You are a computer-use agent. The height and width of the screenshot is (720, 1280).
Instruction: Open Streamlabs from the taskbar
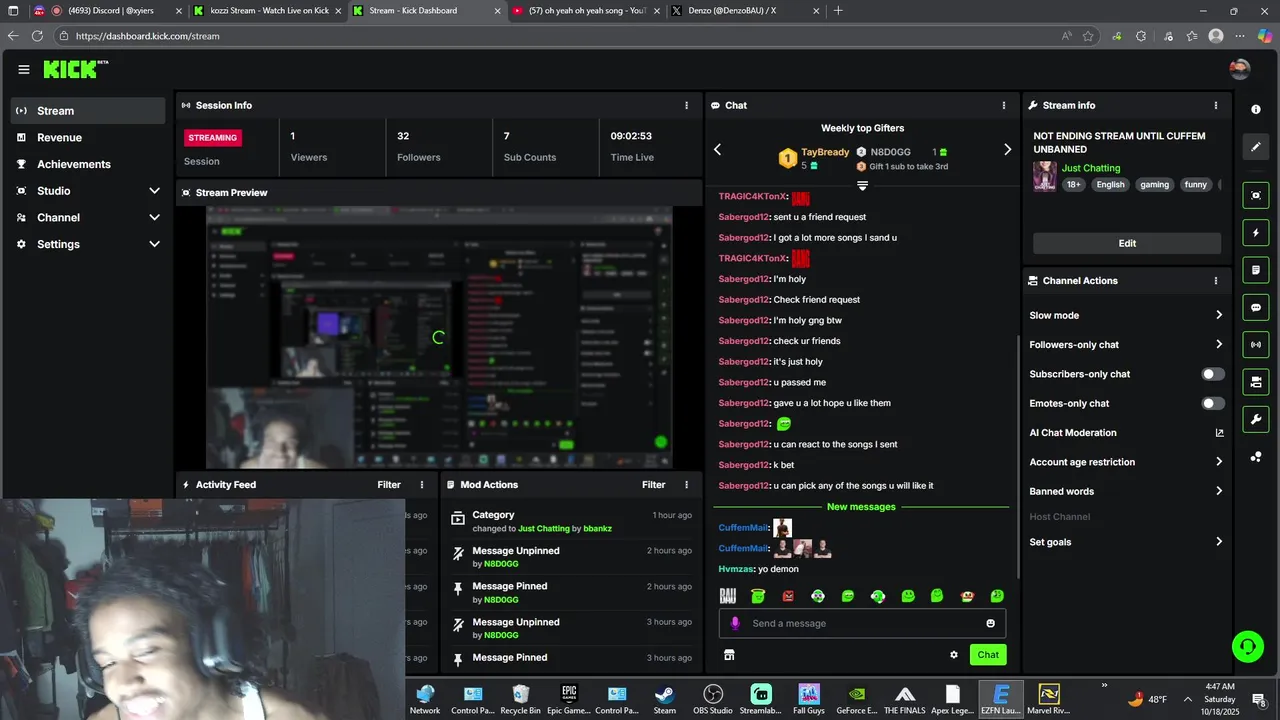tap(761, 699)
